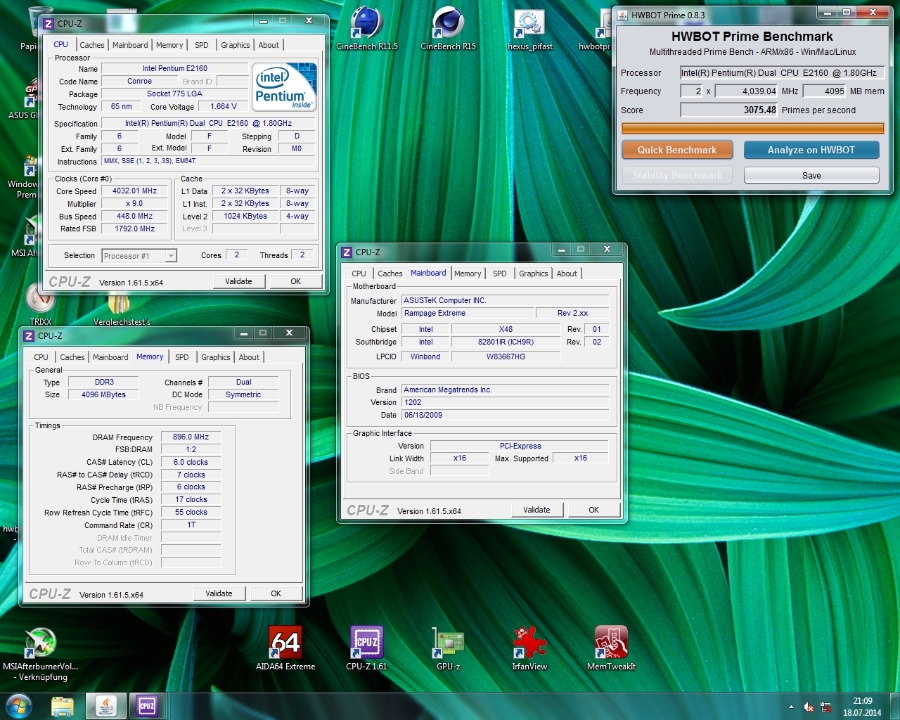Click the Intel Pentium inside logo
This screenshot has height=720, width=900.
[x=284, y=87]
